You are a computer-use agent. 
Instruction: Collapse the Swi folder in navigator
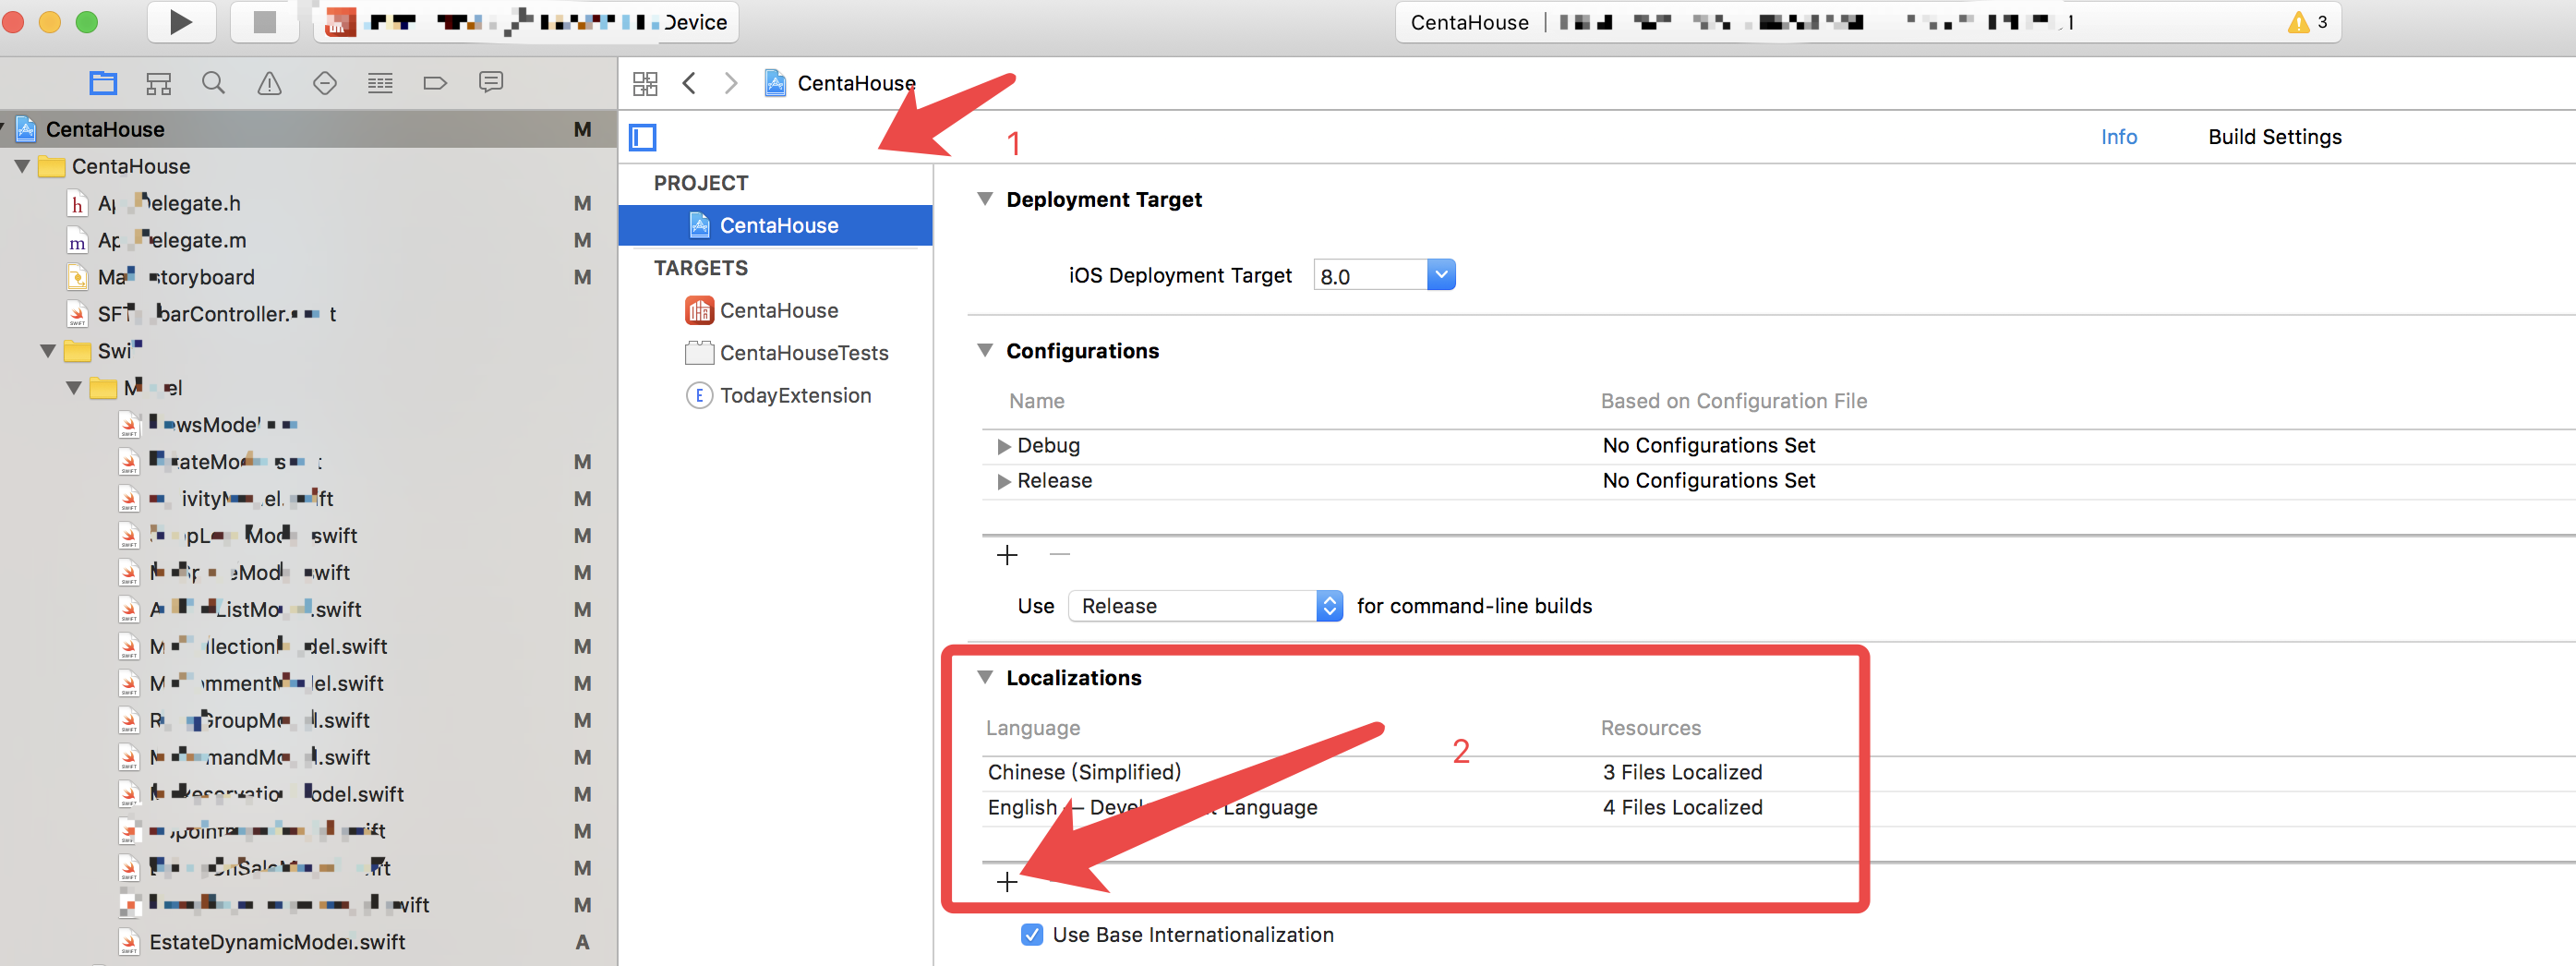pos(47,351)
